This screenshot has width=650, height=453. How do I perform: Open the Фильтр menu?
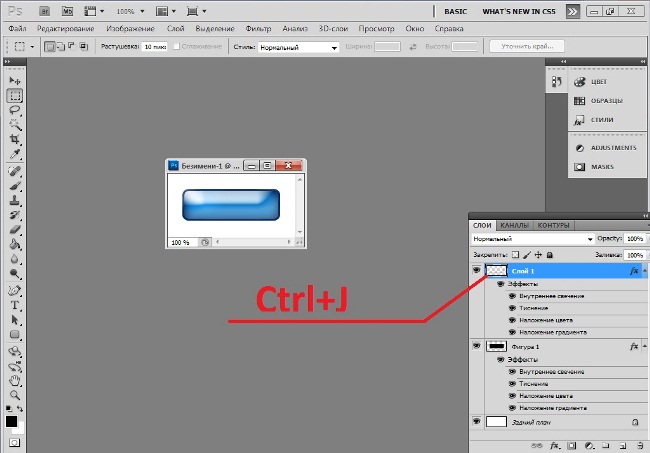coord(258,29)
